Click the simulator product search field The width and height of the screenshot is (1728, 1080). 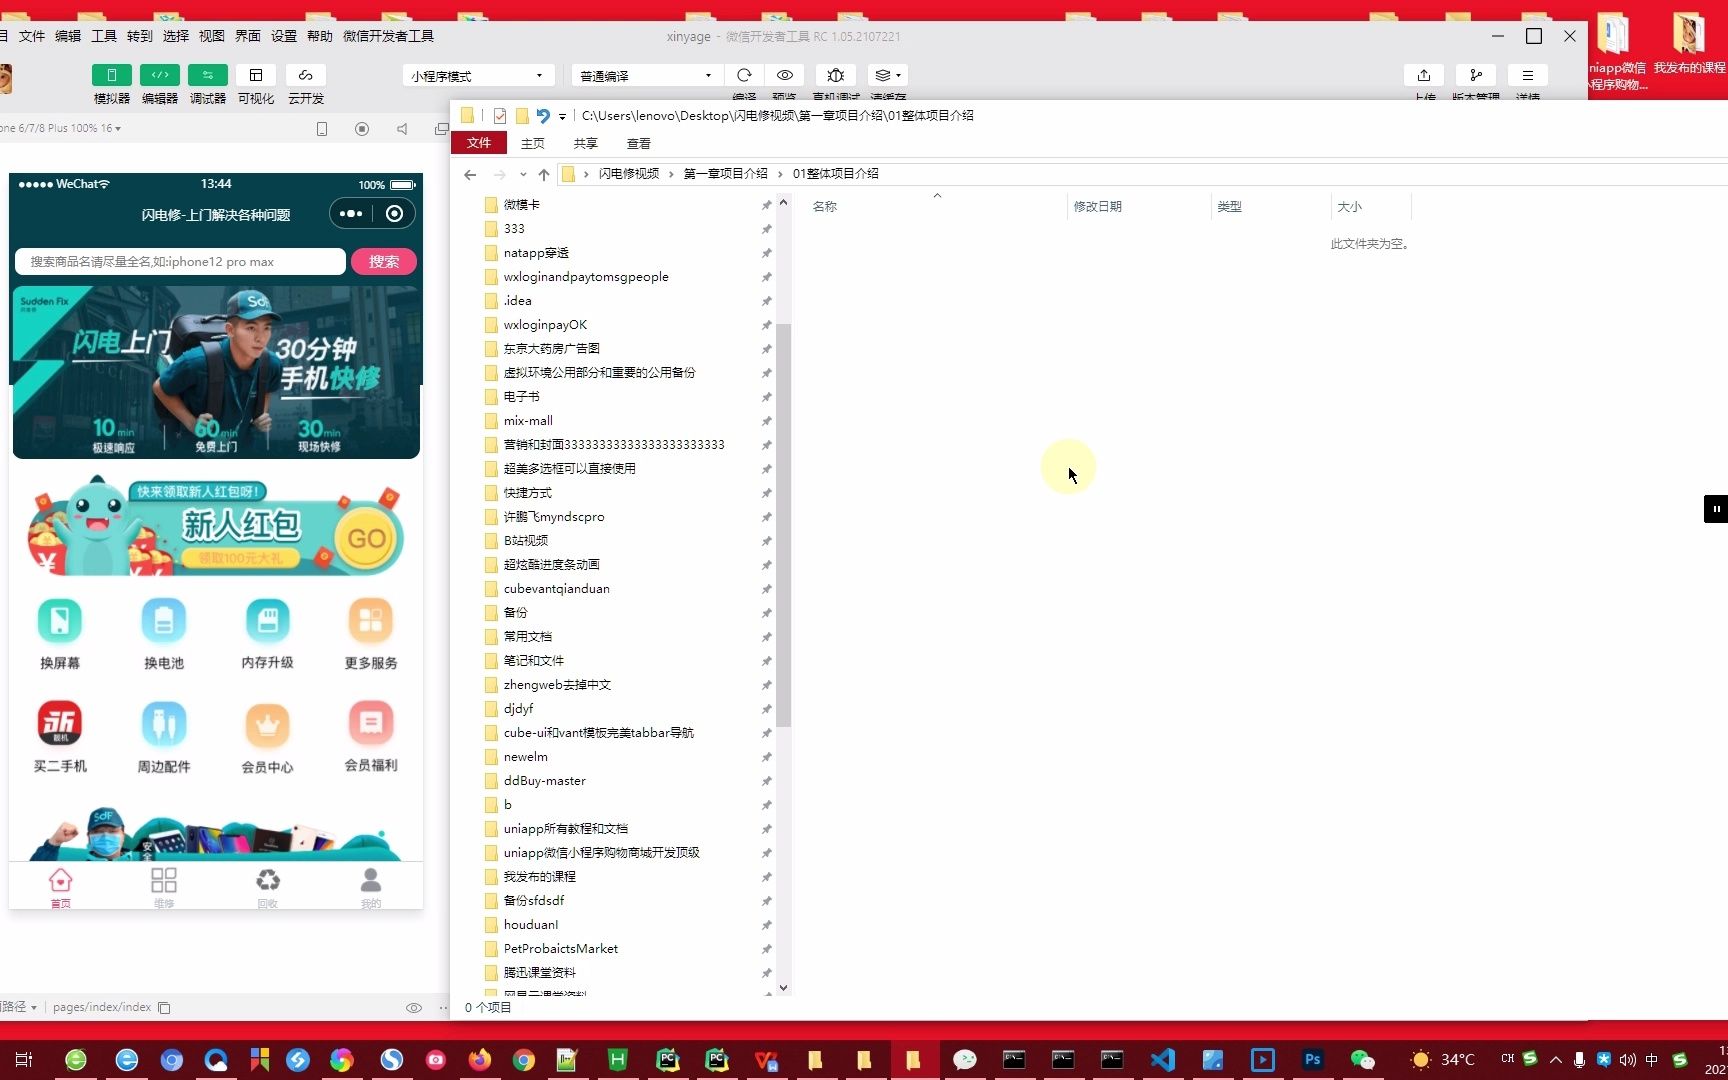(180, 262)
